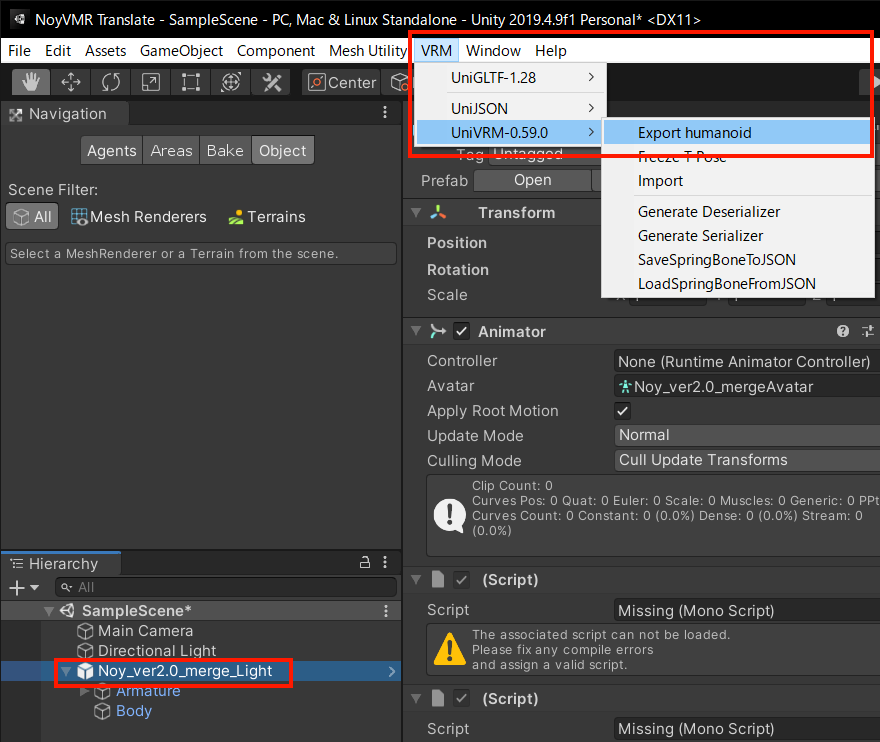Select the Scale tool
Image resolution: width=880 pixels, height=742 pixels.
click(x=150, y=83)
